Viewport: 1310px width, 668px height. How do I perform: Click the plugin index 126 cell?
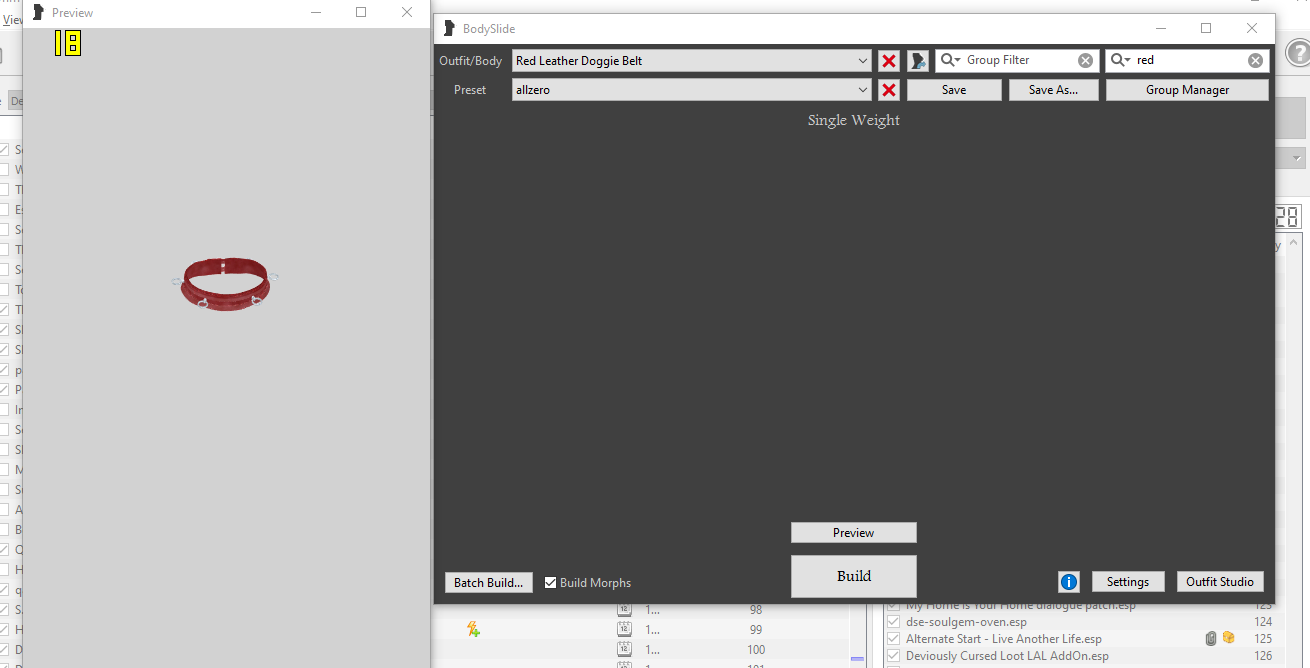coord(1263,656)
